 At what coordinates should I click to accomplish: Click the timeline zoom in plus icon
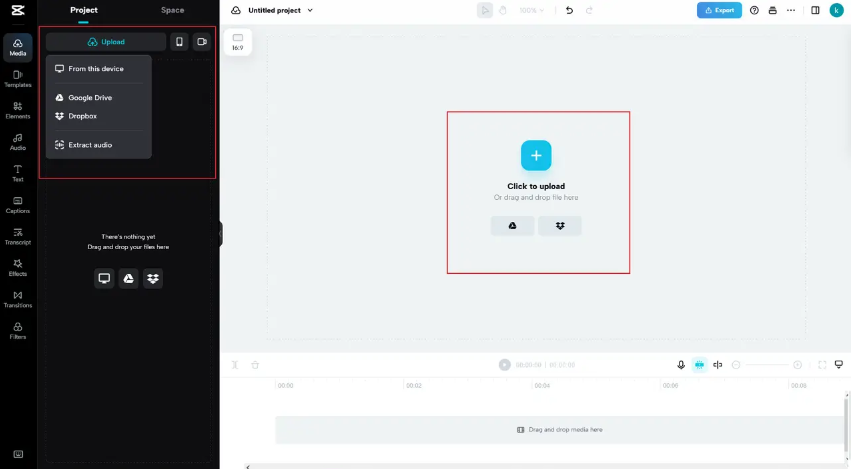(797, 365)
